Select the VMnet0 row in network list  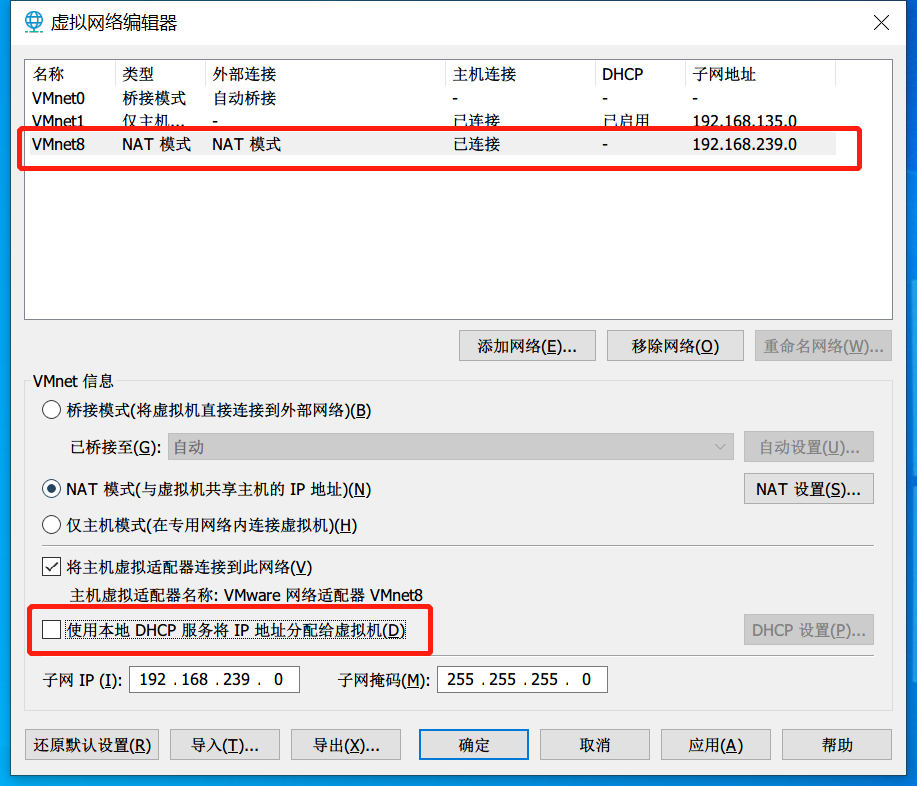(433, 98)
